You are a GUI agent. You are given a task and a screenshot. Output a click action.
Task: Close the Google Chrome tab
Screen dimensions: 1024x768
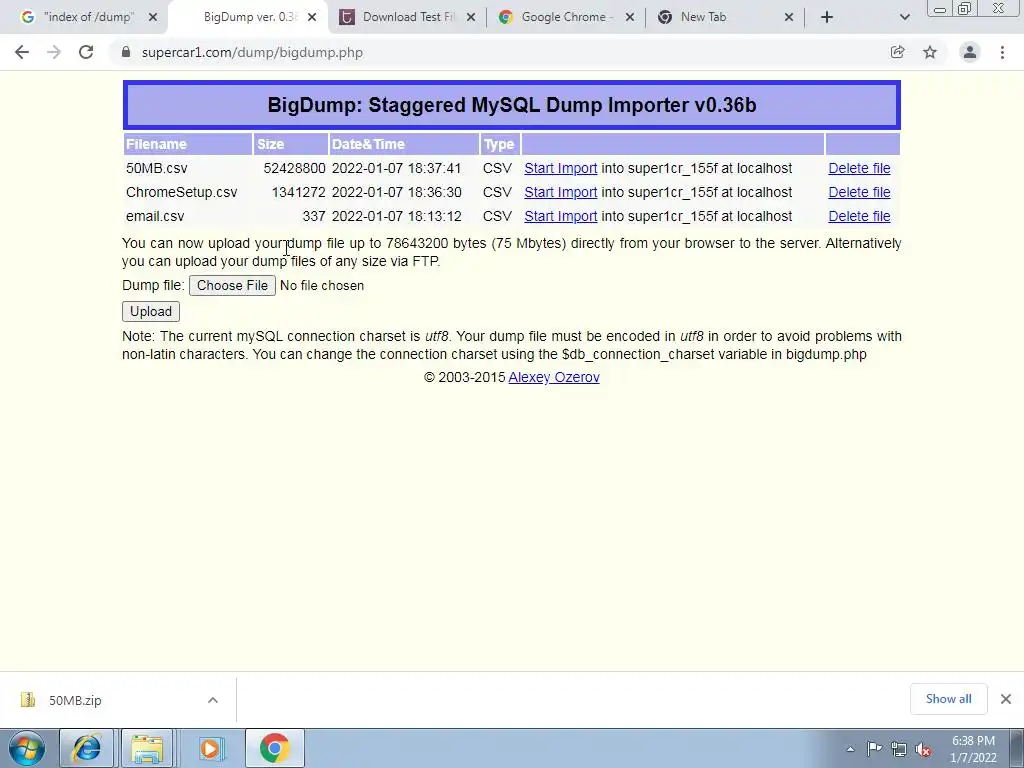click(630, 17)
